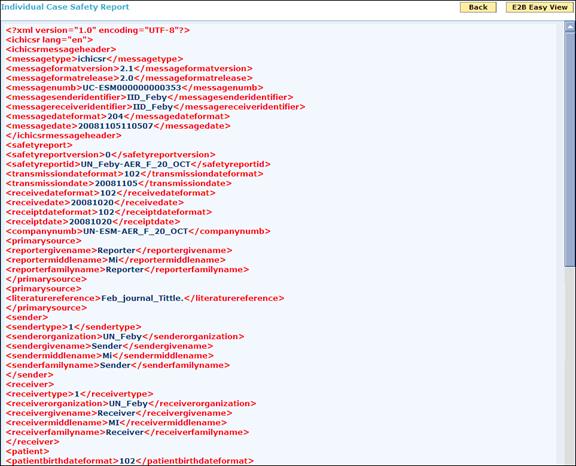
Task: Open the E2B Easy View
Action: click(x=540, y=7)
